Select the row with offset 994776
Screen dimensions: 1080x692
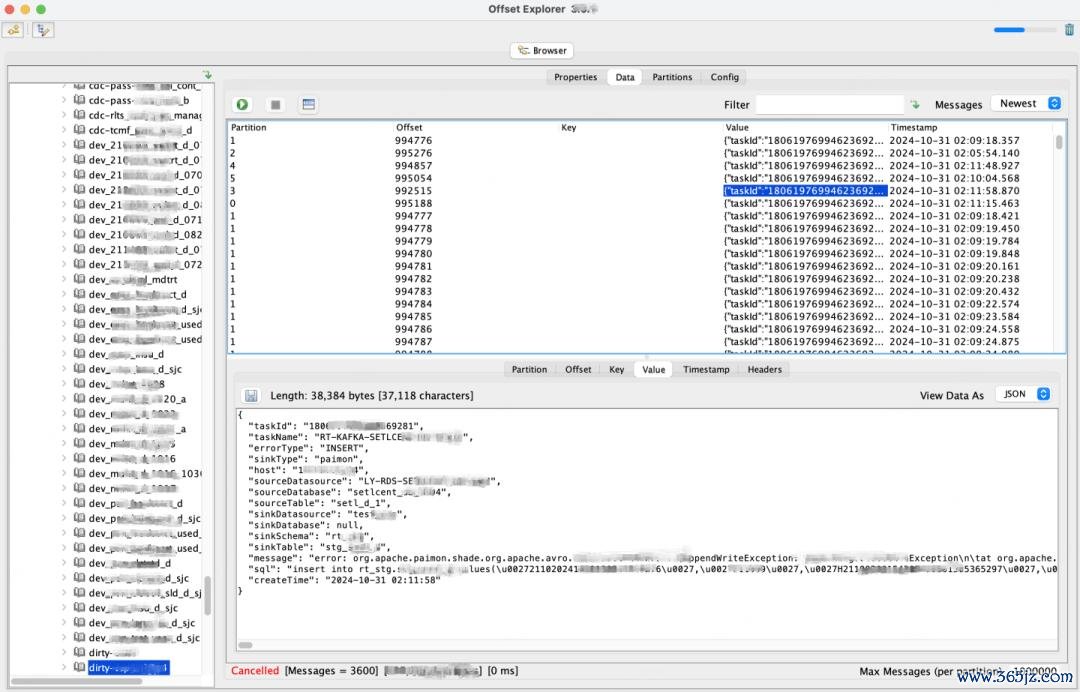tap(641, 140)
